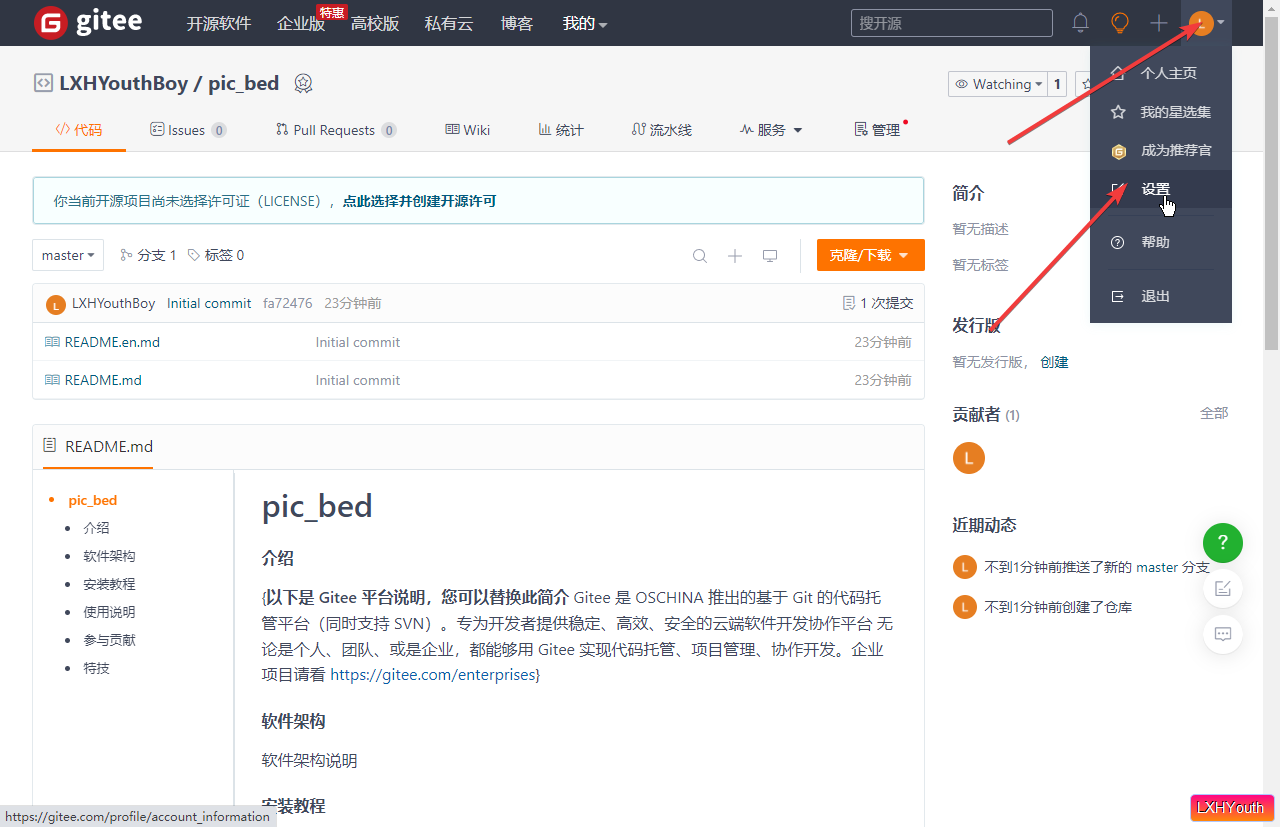This screenshot has width=1280, height=827.
Task: Click the add-file plus icon near clone button
Action: (x=734, y=255)
